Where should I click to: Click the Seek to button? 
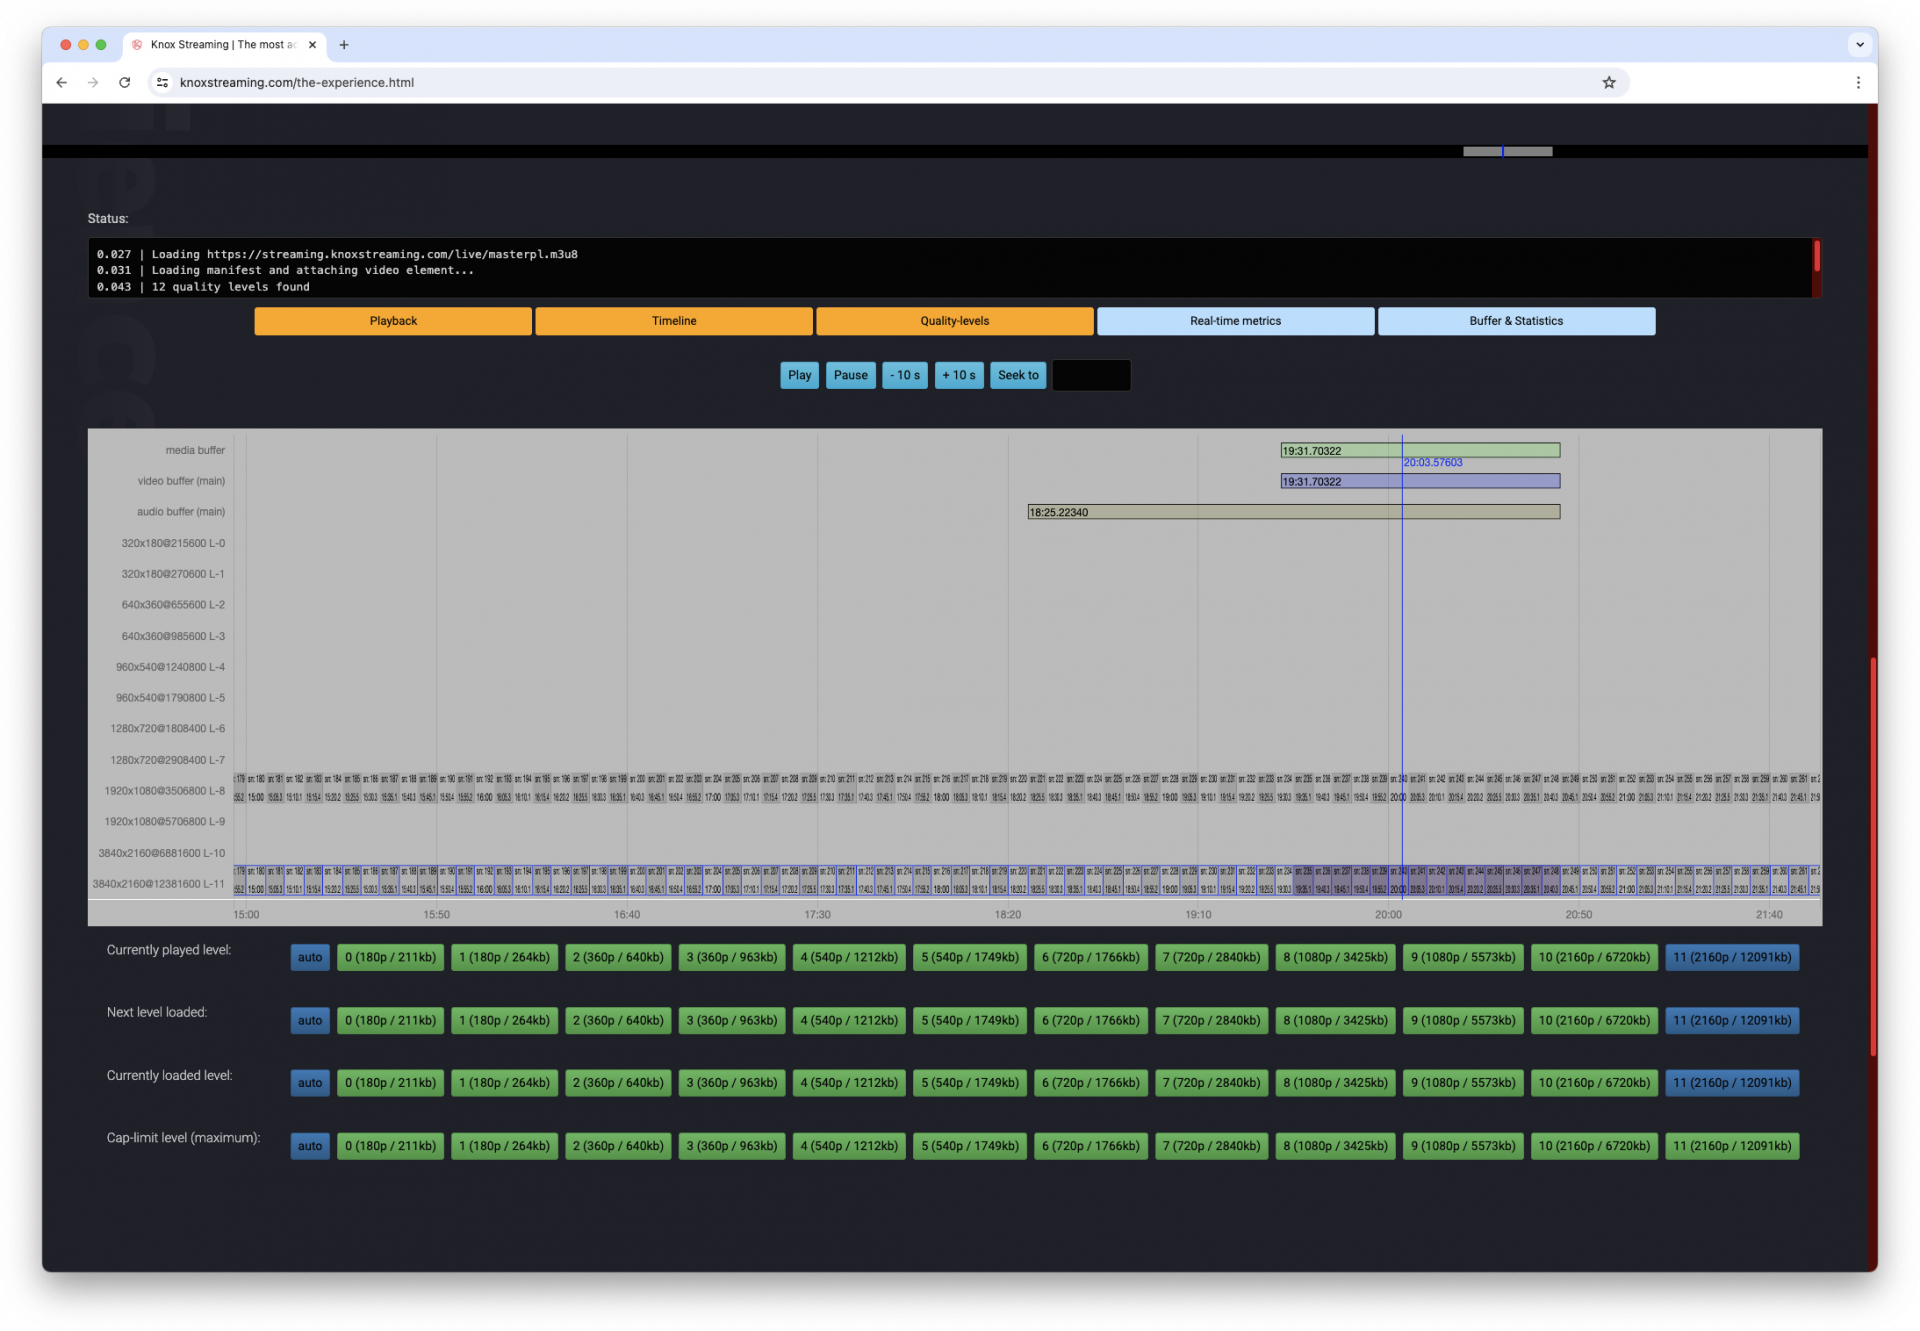[x=1018, y=375]
